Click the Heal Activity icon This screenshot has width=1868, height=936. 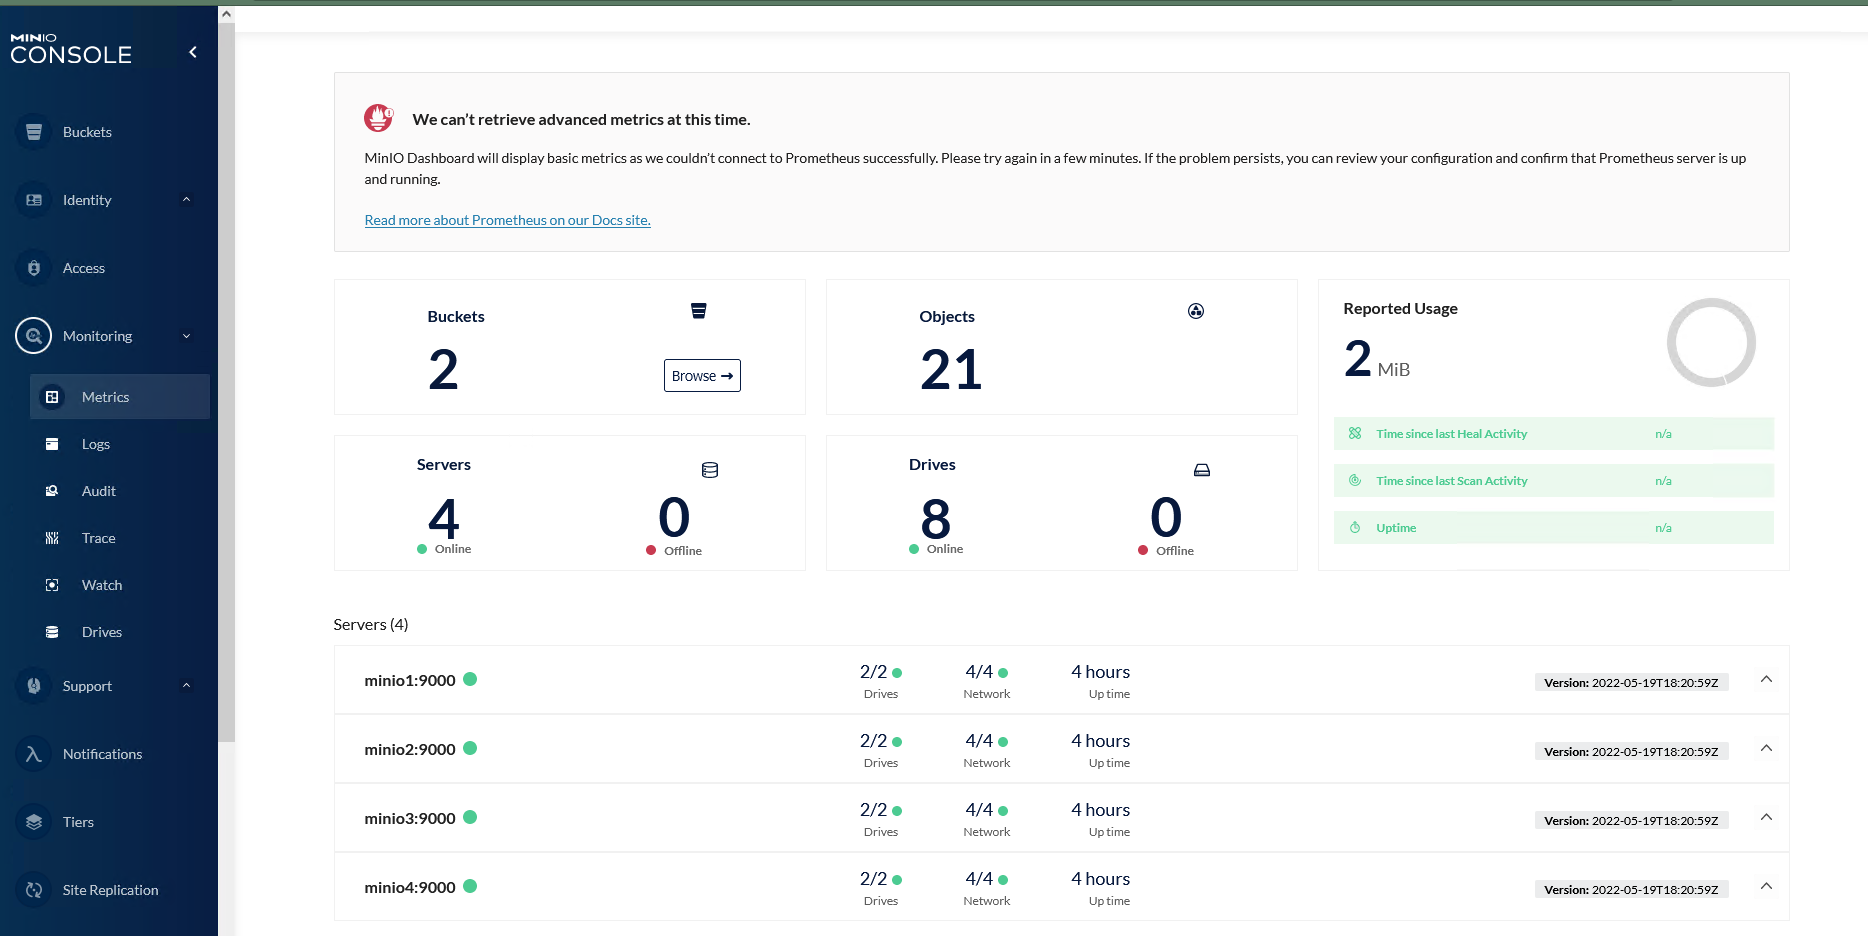[1355, 433]
